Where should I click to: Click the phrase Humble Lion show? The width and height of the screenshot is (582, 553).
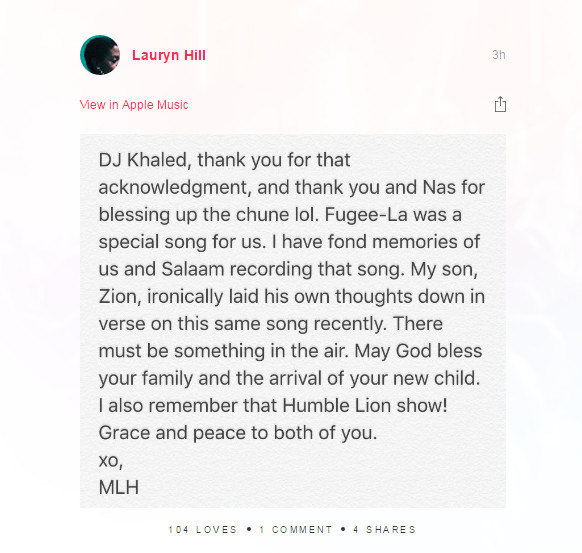coord(364,405)
